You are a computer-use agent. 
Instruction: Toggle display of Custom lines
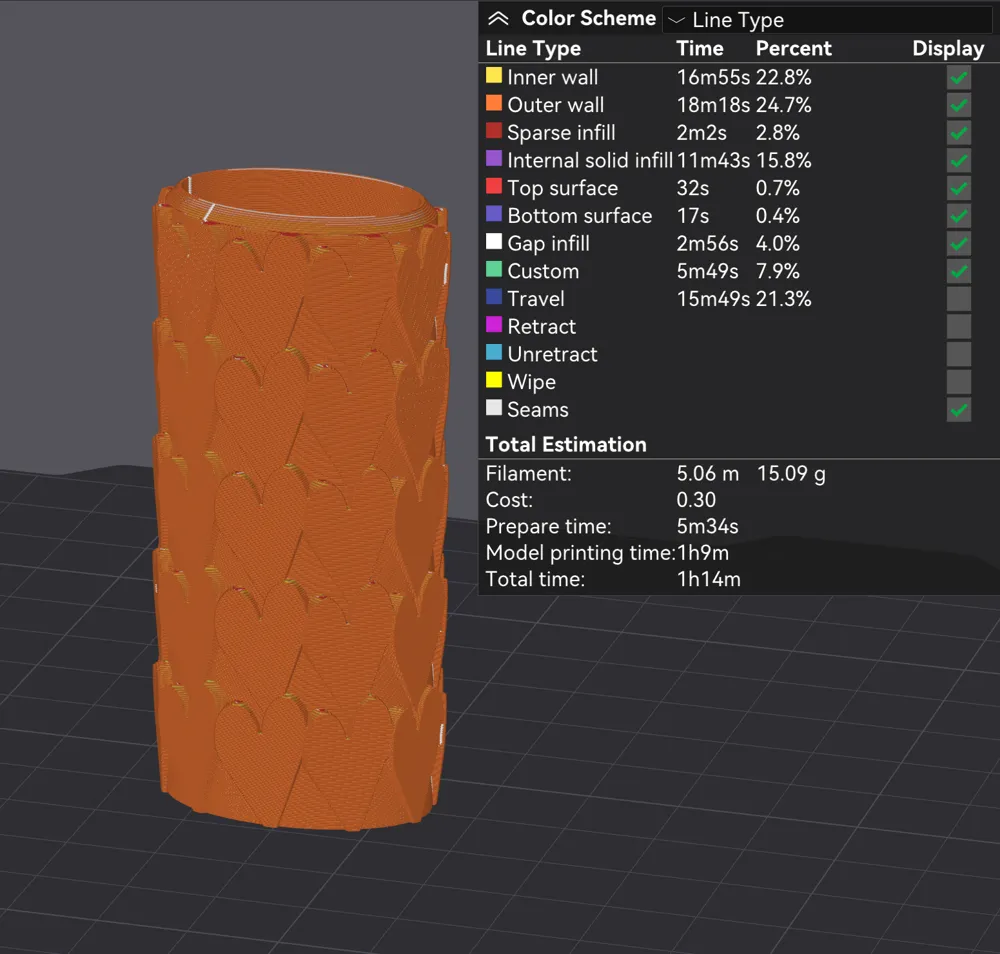959,272
